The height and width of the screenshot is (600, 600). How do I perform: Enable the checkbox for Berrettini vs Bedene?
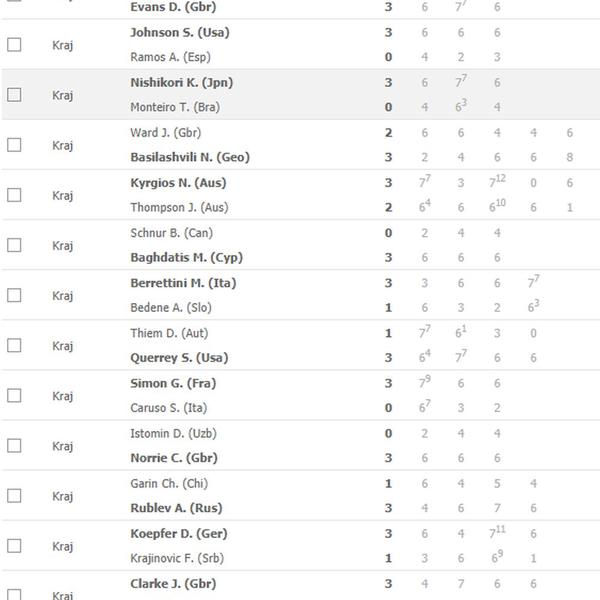(x=14, y=295)
